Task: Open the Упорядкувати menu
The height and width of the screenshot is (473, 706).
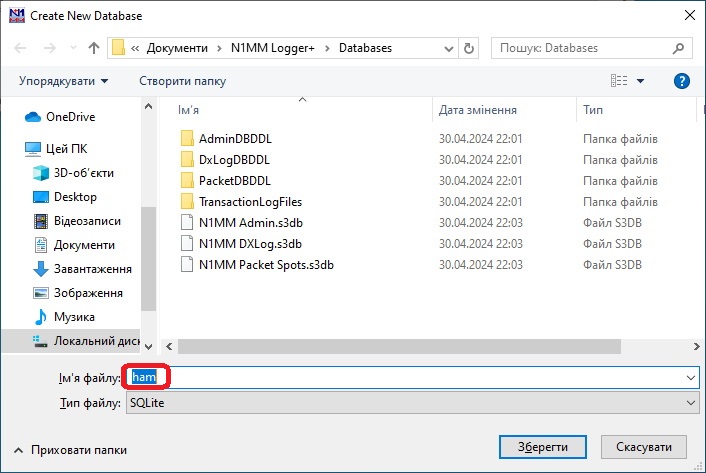Action: 63,81
